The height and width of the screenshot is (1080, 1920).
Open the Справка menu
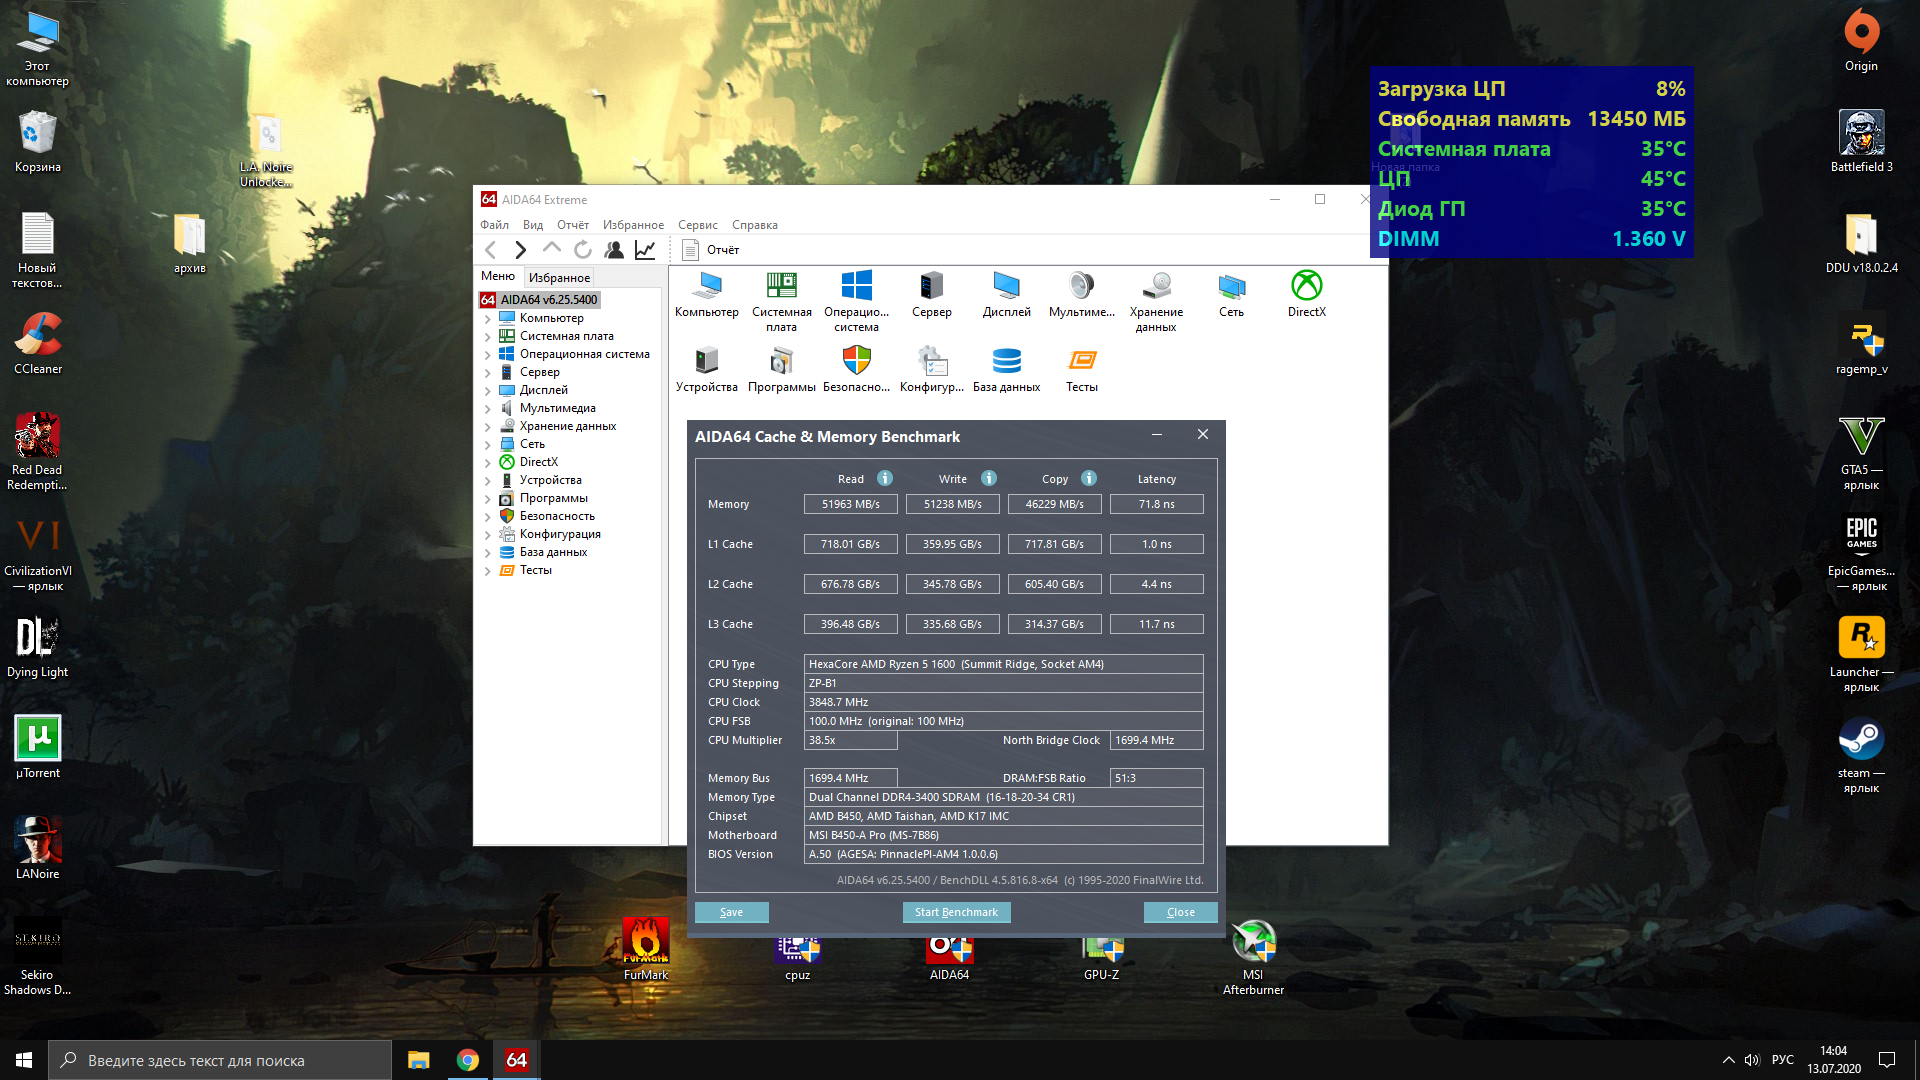point(755,225)
